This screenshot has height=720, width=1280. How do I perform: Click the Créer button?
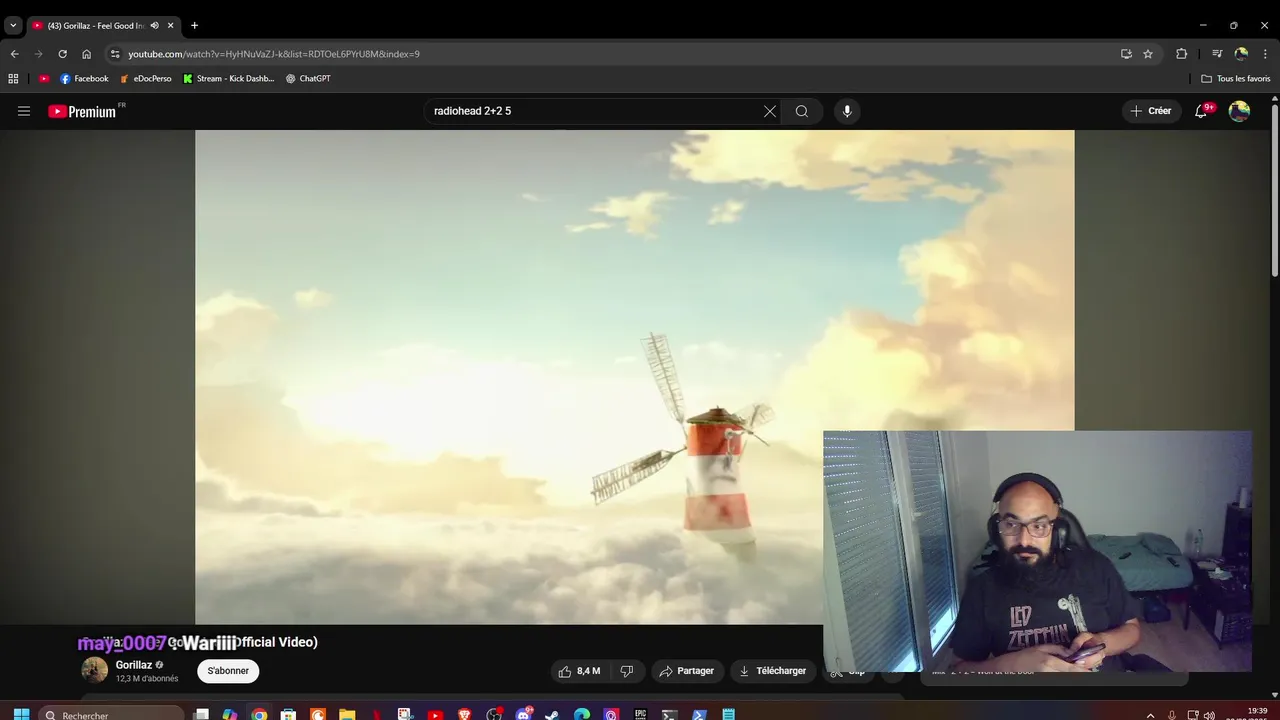click(x=1151, y=111)
